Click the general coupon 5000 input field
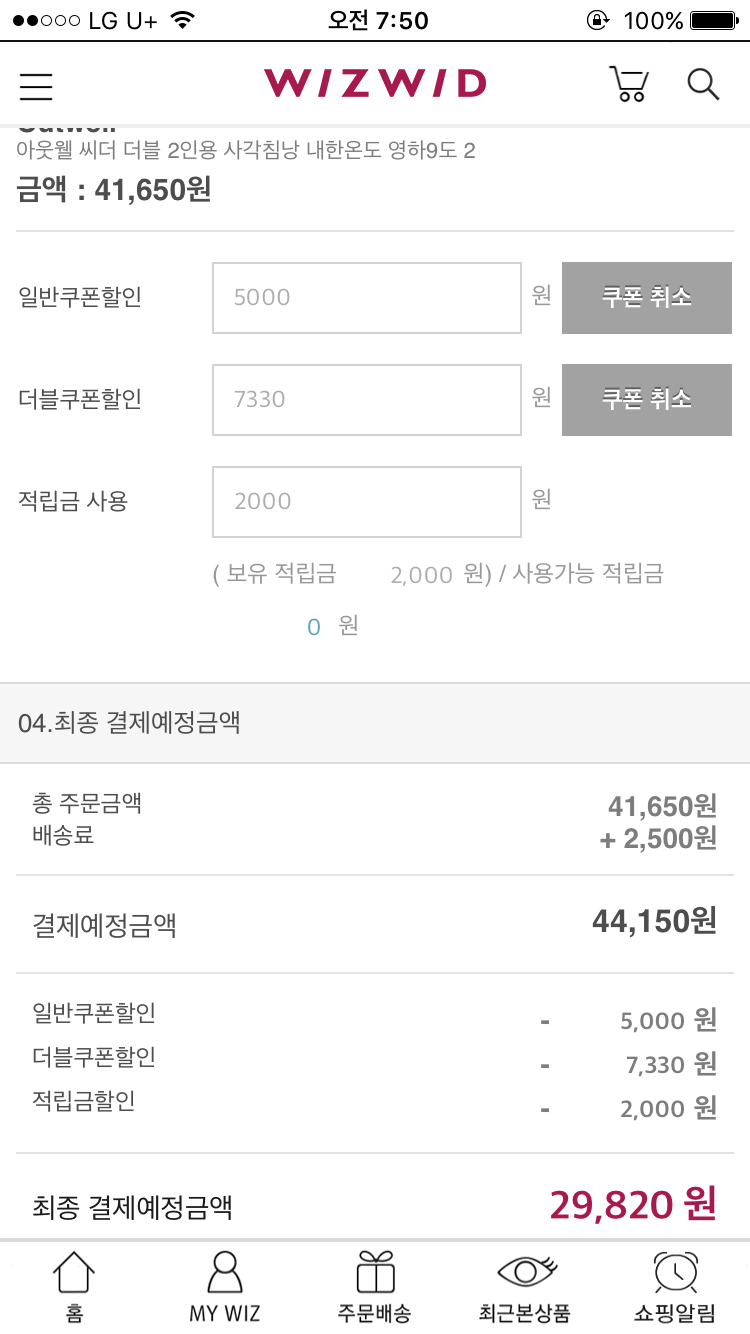 click(366, 298)
